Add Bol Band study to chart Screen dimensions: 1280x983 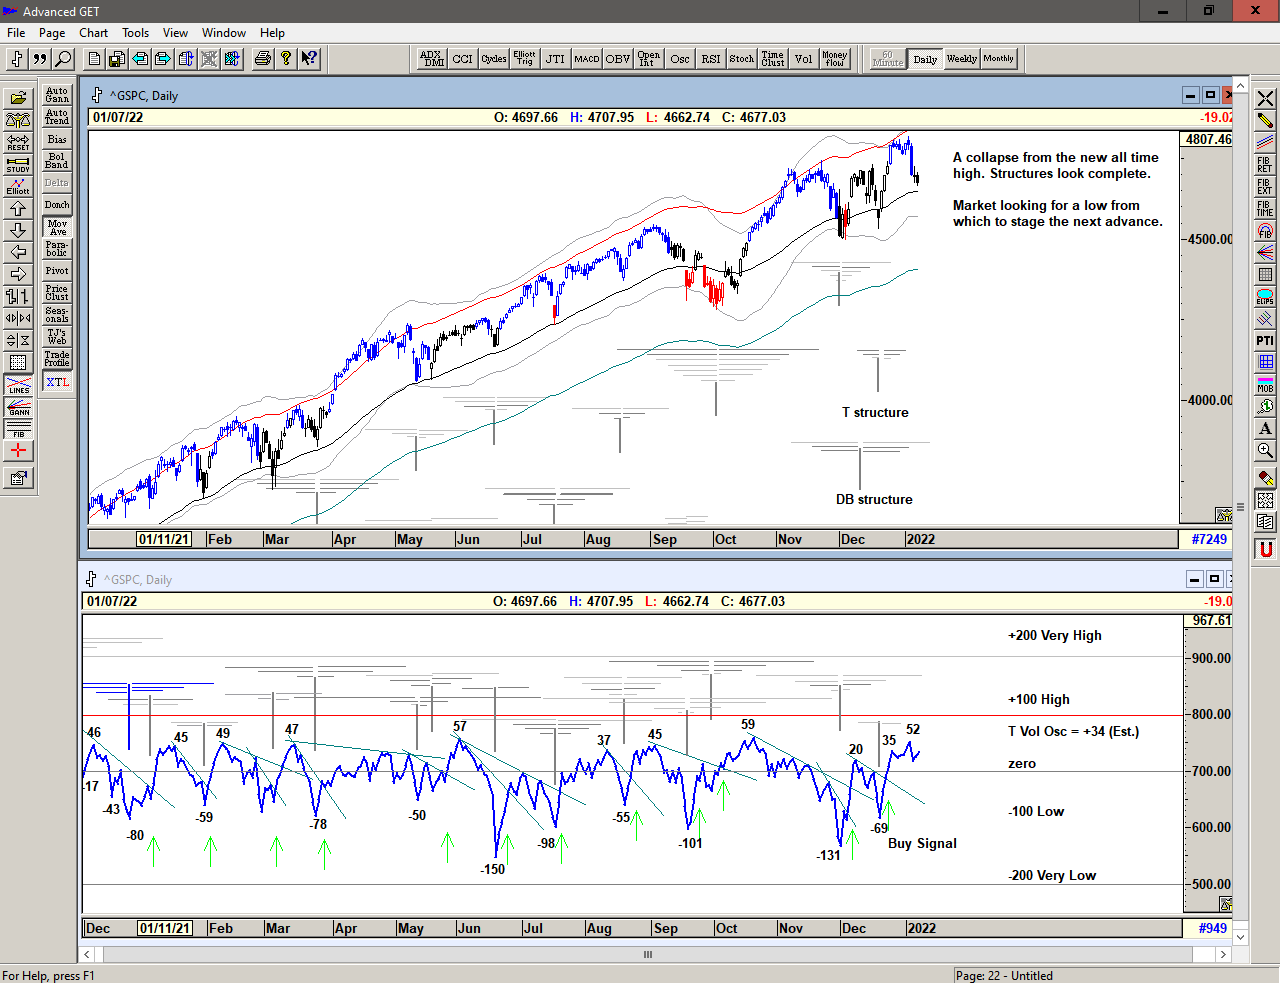(57, 161)
